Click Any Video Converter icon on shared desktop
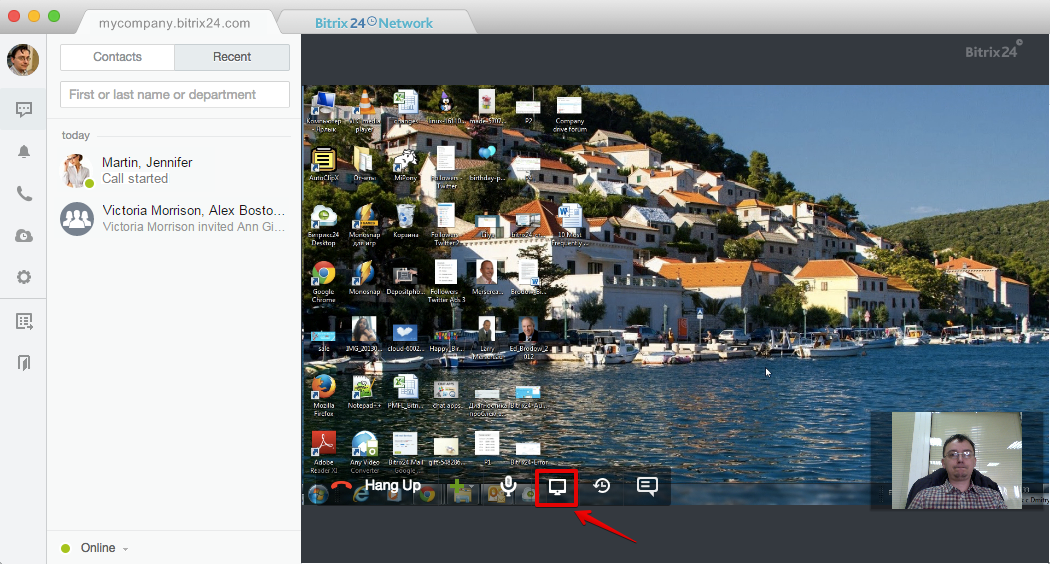The height and width of the screenshot is (564, 1050). (364, 452)
